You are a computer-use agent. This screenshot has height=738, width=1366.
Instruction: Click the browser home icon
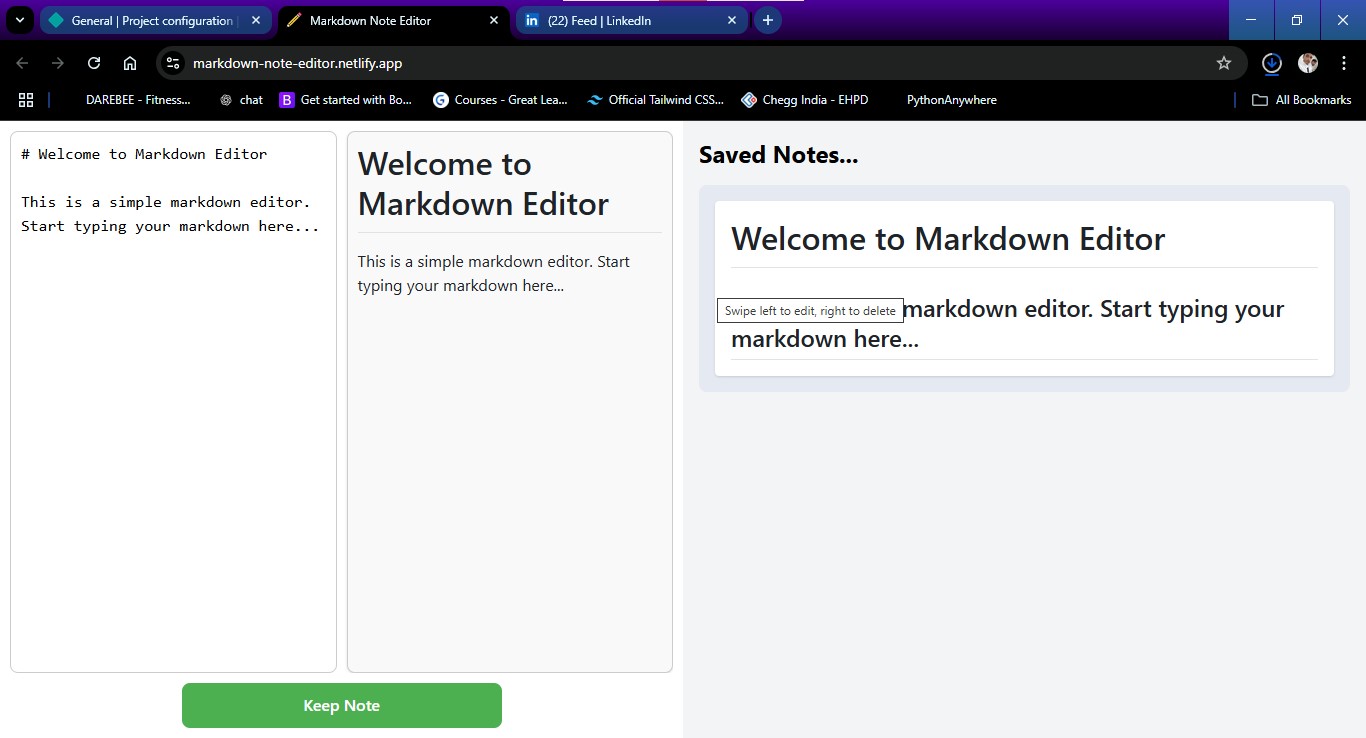[x=129, y=62]
